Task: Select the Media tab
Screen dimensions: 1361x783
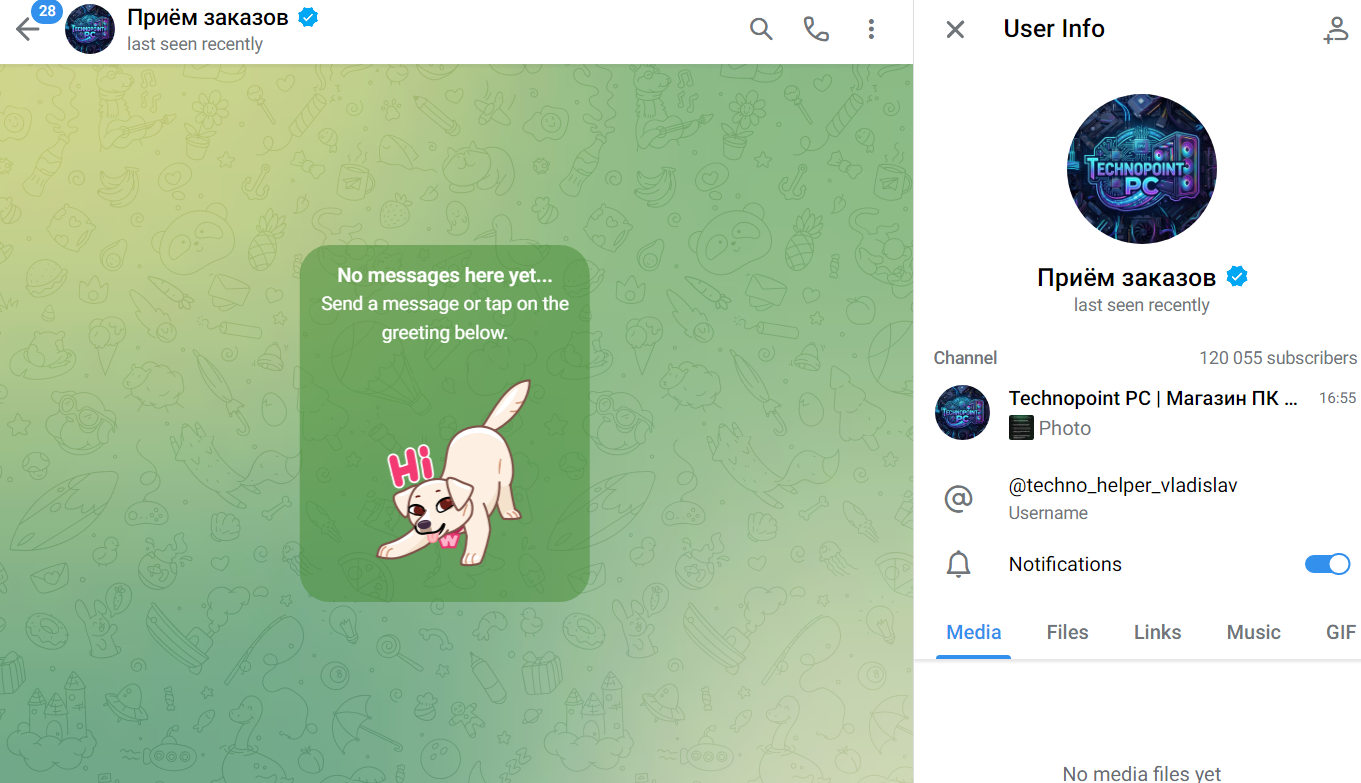Action: [x=973, y=632]
